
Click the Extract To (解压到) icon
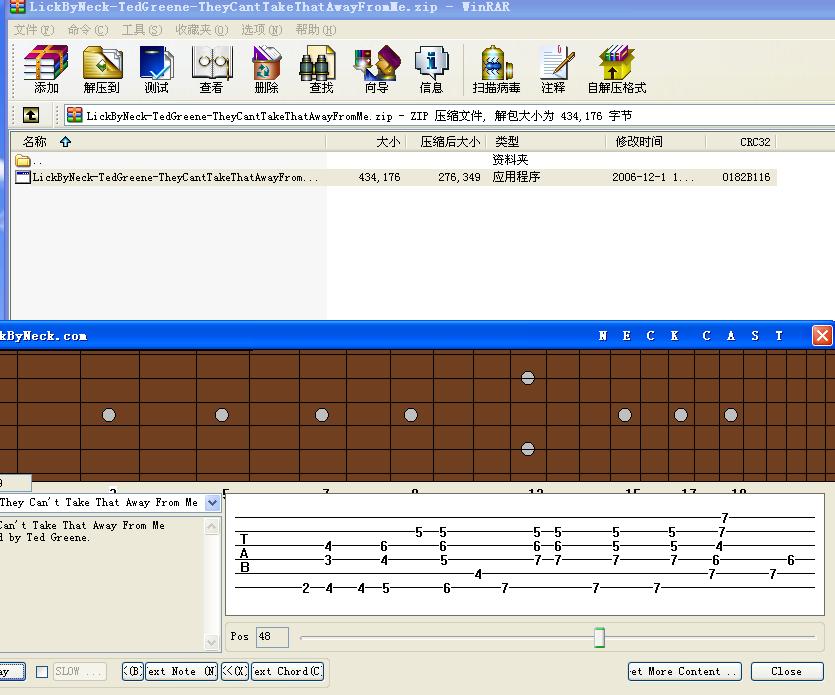click(102, 70)
